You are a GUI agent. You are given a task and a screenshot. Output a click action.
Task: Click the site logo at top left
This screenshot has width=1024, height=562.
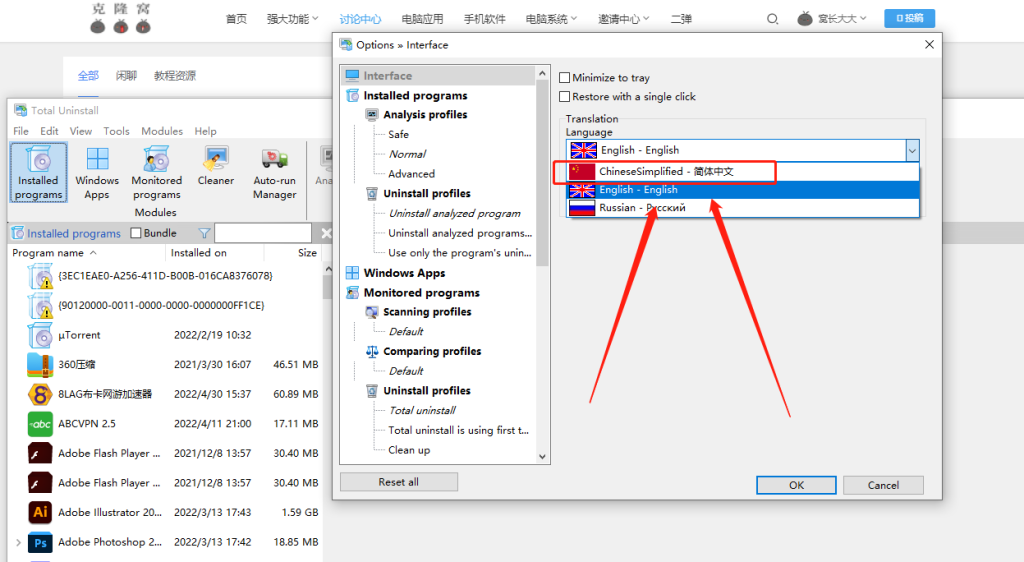pos(121,18)
